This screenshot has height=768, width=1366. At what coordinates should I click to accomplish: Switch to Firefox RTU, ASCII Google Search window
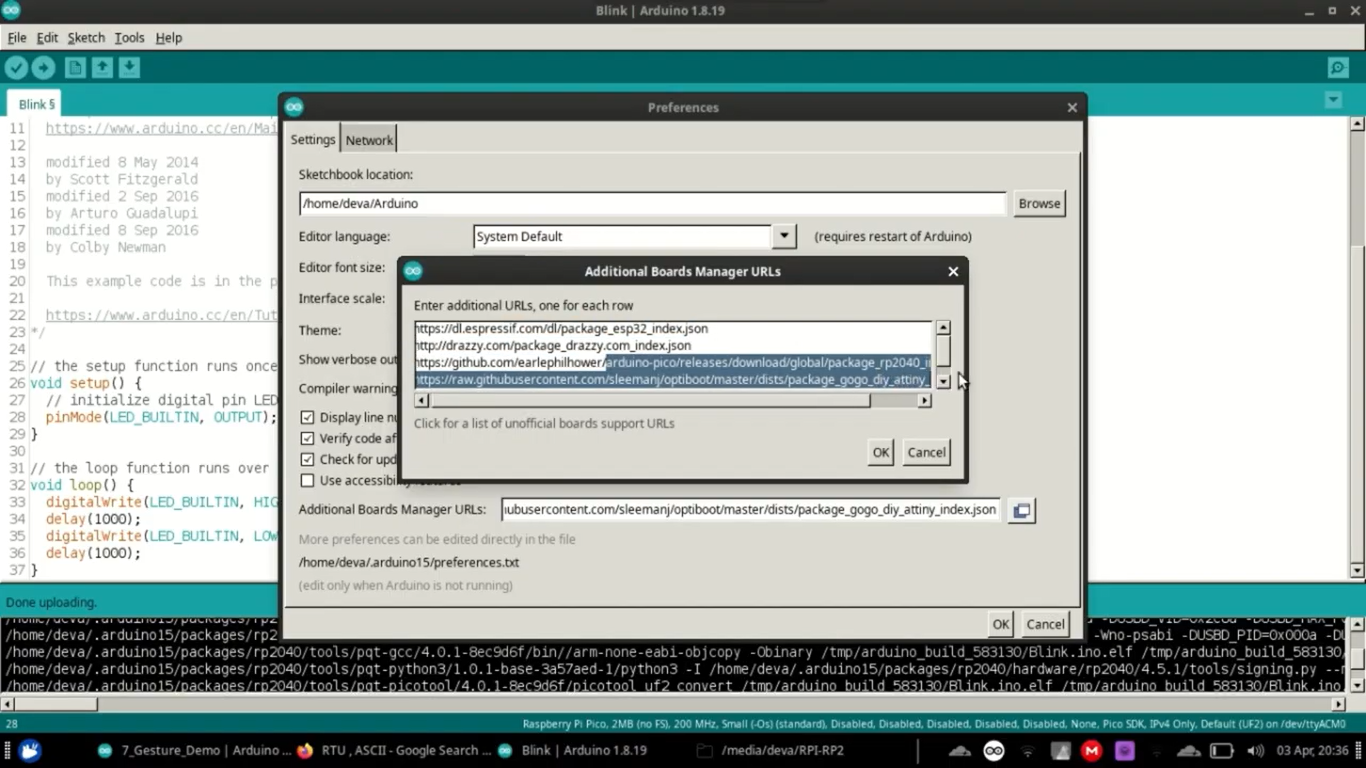[394, 750]
